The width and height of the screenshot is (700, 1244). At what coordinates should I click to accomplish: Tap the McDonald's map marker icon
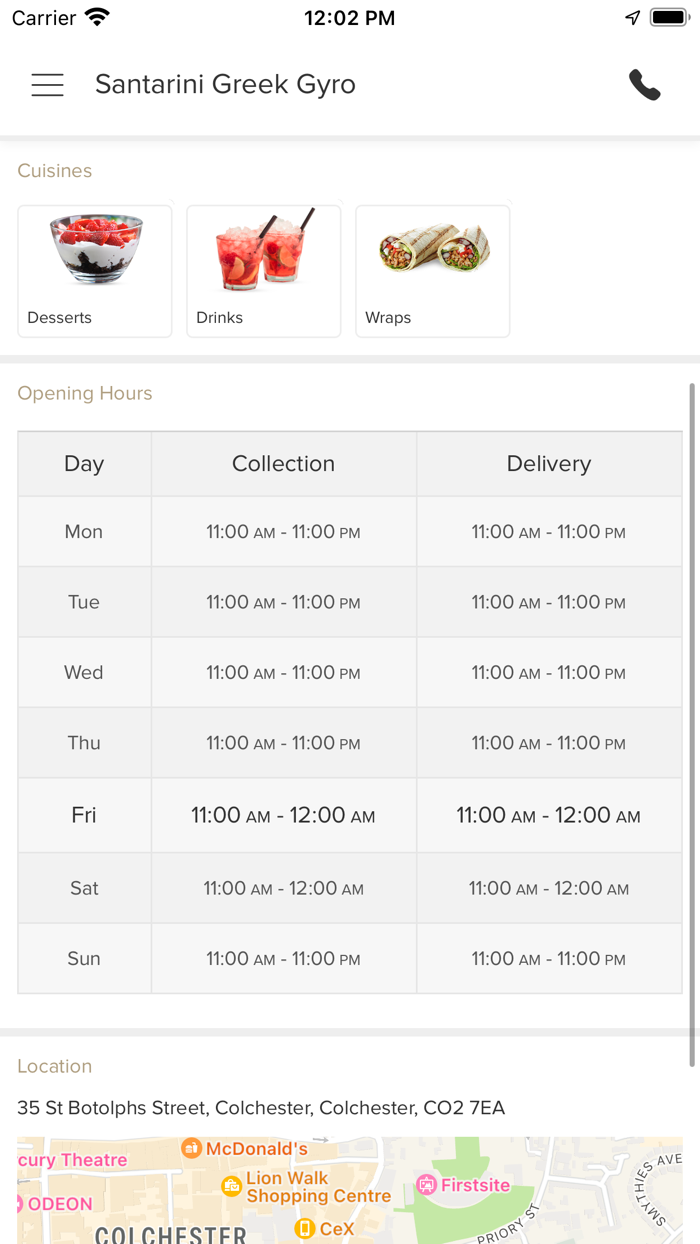pos(191,1149)
